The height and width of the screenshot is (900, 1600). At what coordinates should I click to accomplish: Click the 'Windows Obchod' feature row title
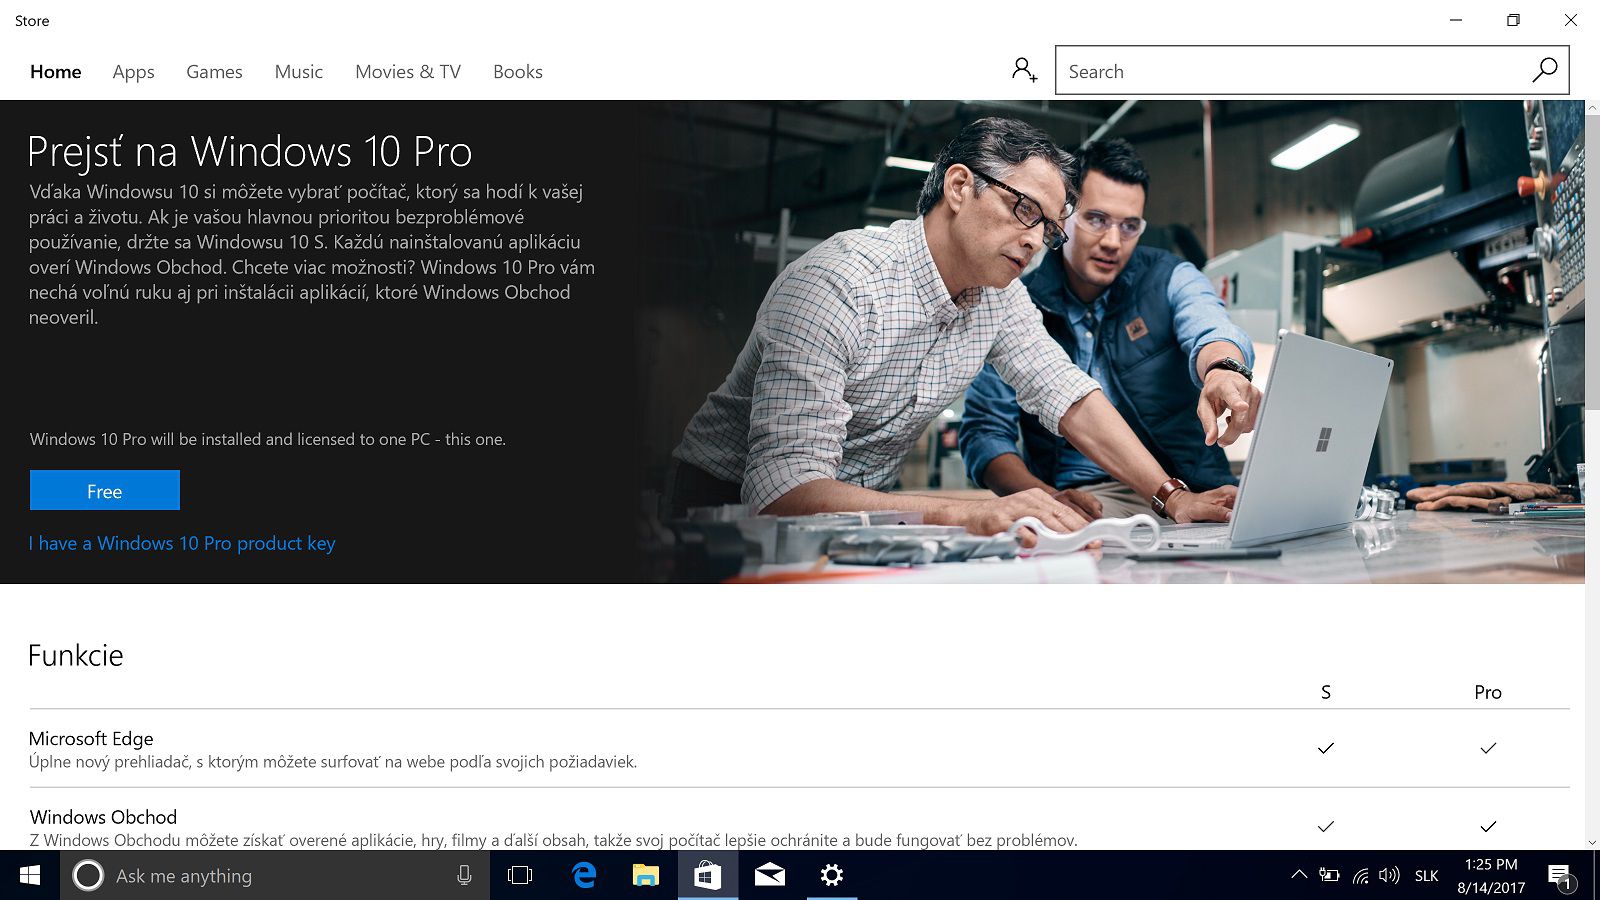point(103,817)
